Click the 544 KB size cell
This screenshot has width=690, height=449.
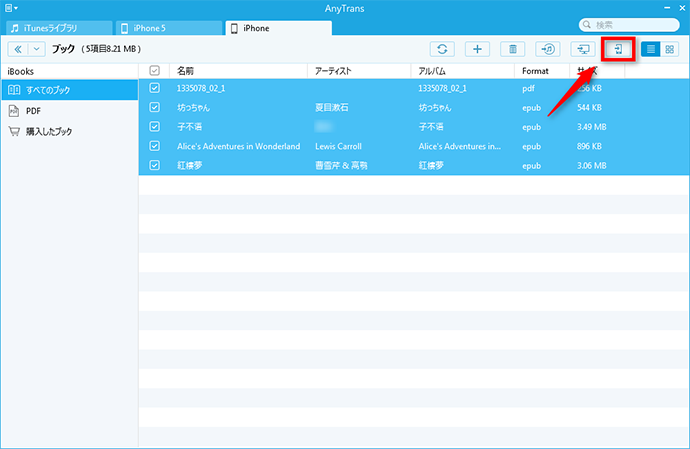[x=589, y=107]
